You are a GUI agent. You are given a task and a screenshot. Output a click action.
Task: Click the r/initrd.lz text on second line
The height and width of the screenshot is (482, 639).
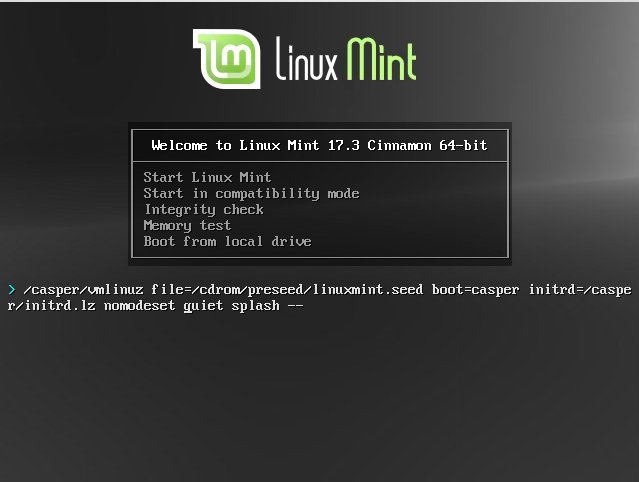tap(51, 306)
